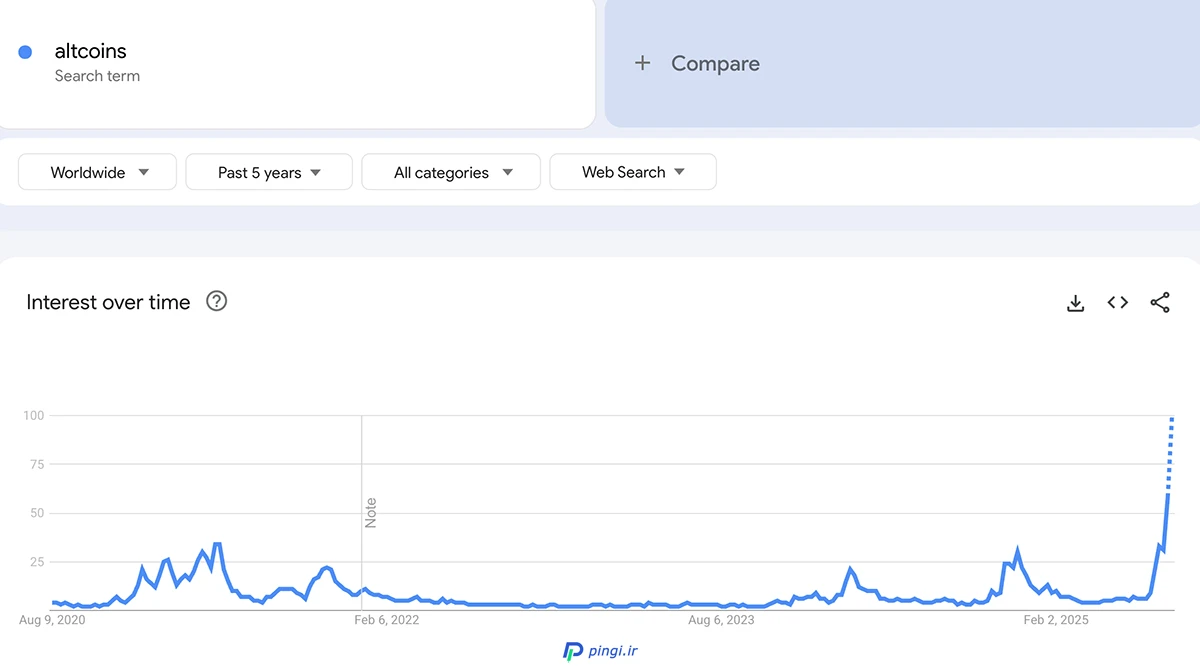Screen dimensions: 1200x671
Task: Edit the altcoins search term
Action: (91, 52)
